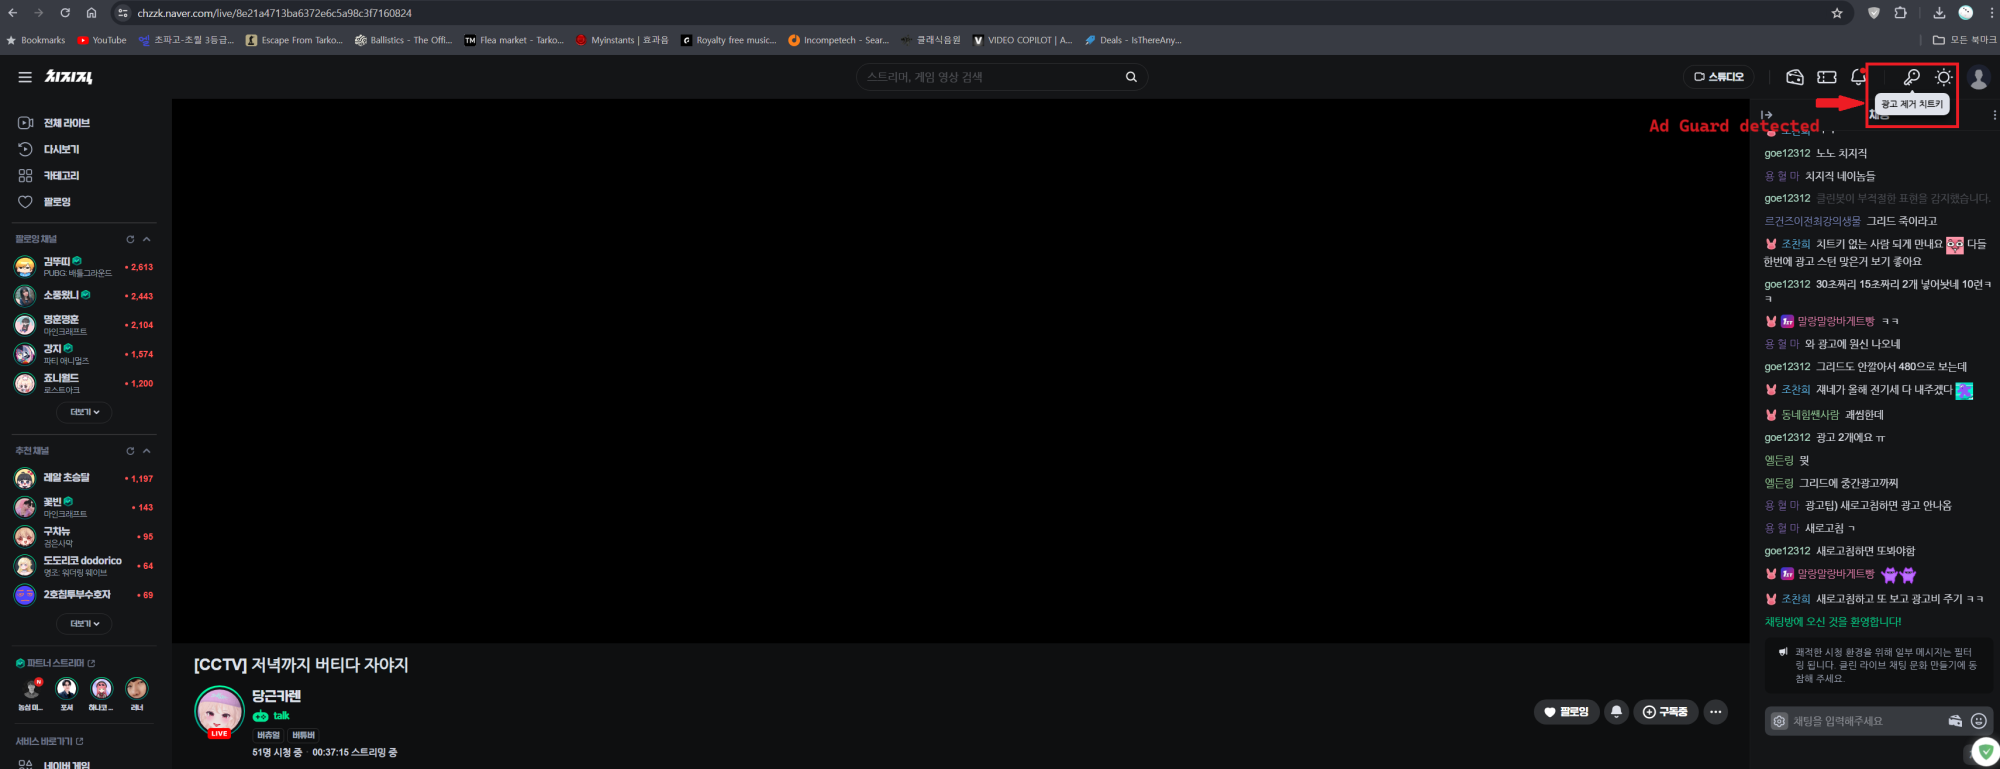Image resolution: width=2000 pixels, height=769 pixels.
Task: Click the 치지직 Chzzk logo
Action: pyautogui.click(x=68, y=77)
